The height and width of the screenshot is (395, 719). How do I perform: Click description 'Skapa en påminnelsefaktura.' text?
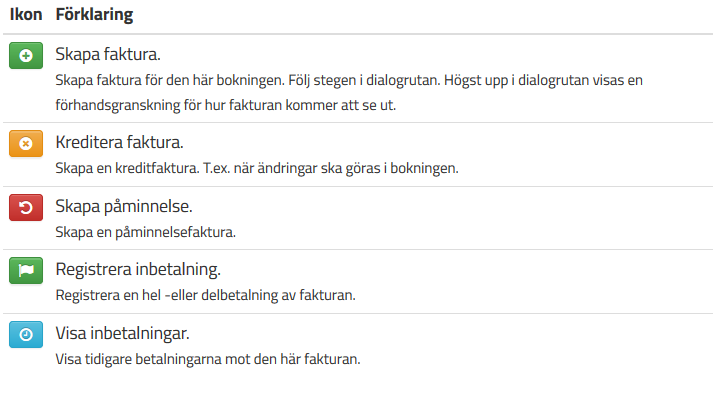tap(145, 232)
